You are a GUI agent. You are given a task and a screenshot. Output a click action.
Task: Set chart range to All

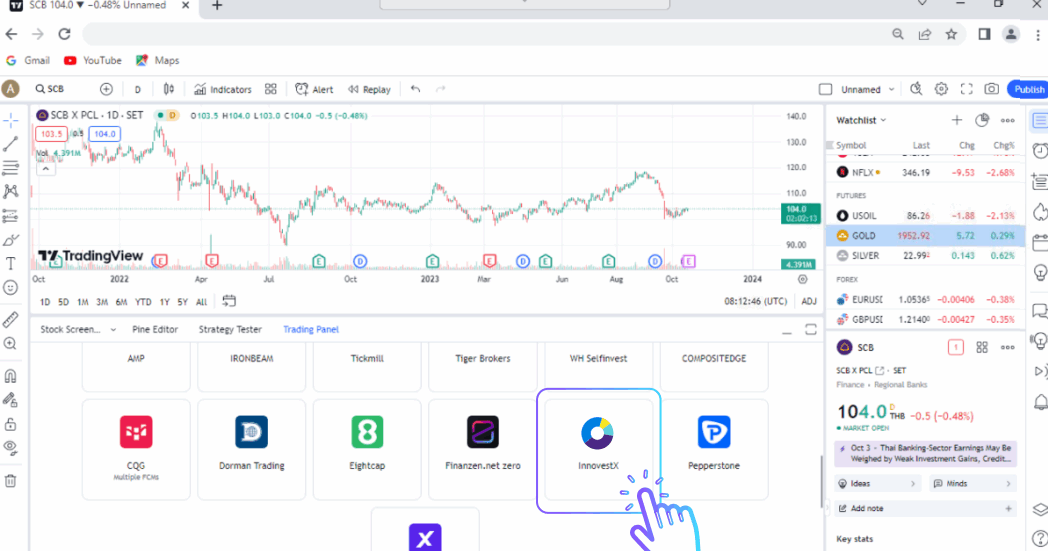point(201,302)
